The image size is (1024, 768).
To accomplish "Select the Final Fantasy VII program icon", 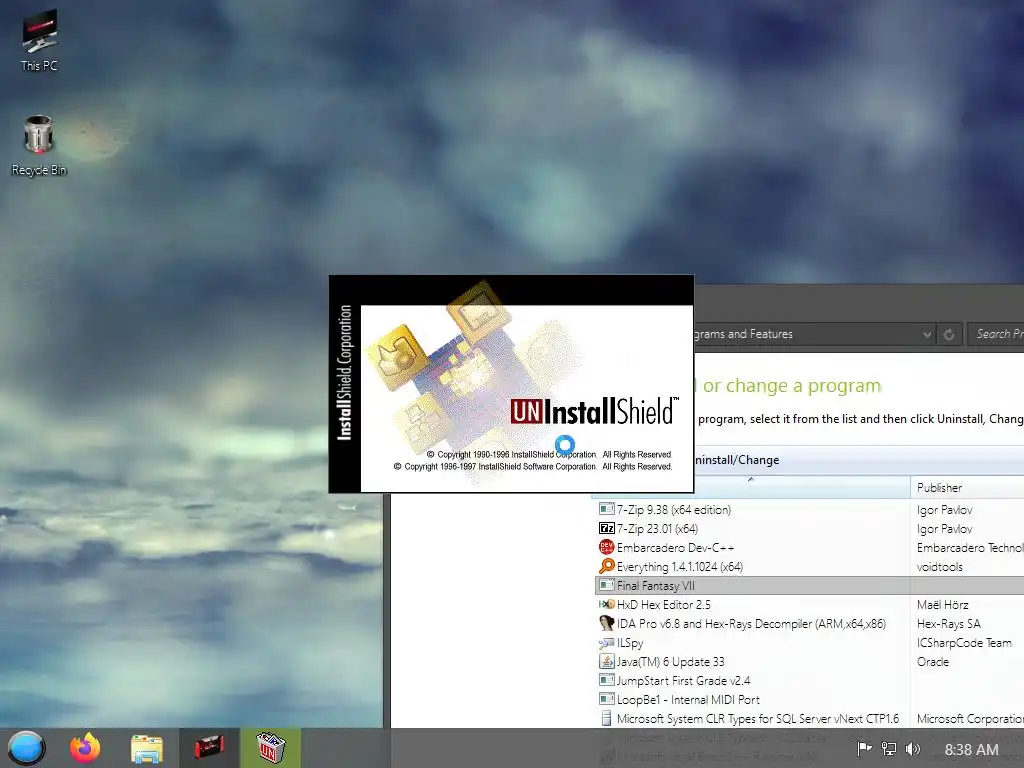I will (606, 585).
